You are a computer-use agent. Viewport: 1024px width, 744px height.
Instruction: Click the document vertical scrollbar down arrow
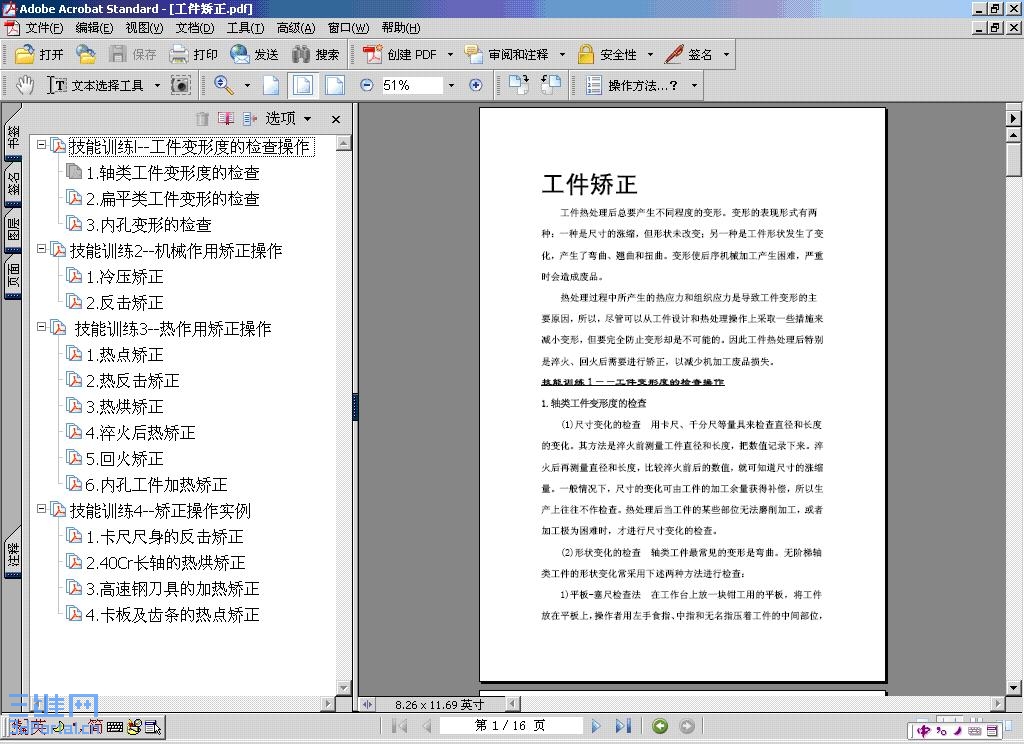pos(1013,688)
